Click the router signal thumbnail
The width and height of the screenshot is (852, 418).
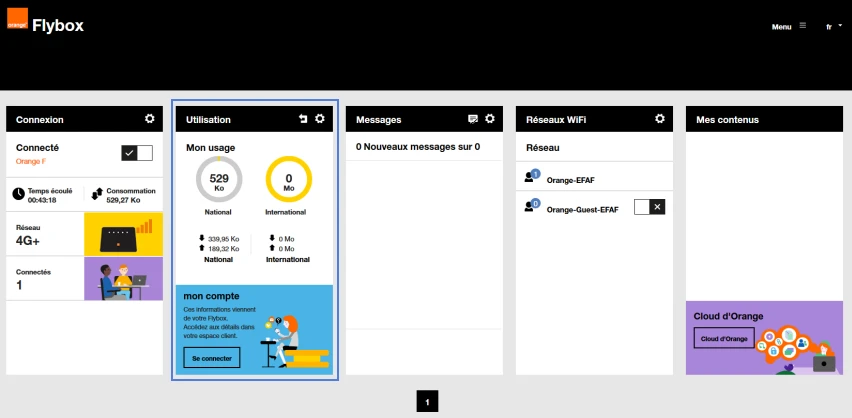123,234
